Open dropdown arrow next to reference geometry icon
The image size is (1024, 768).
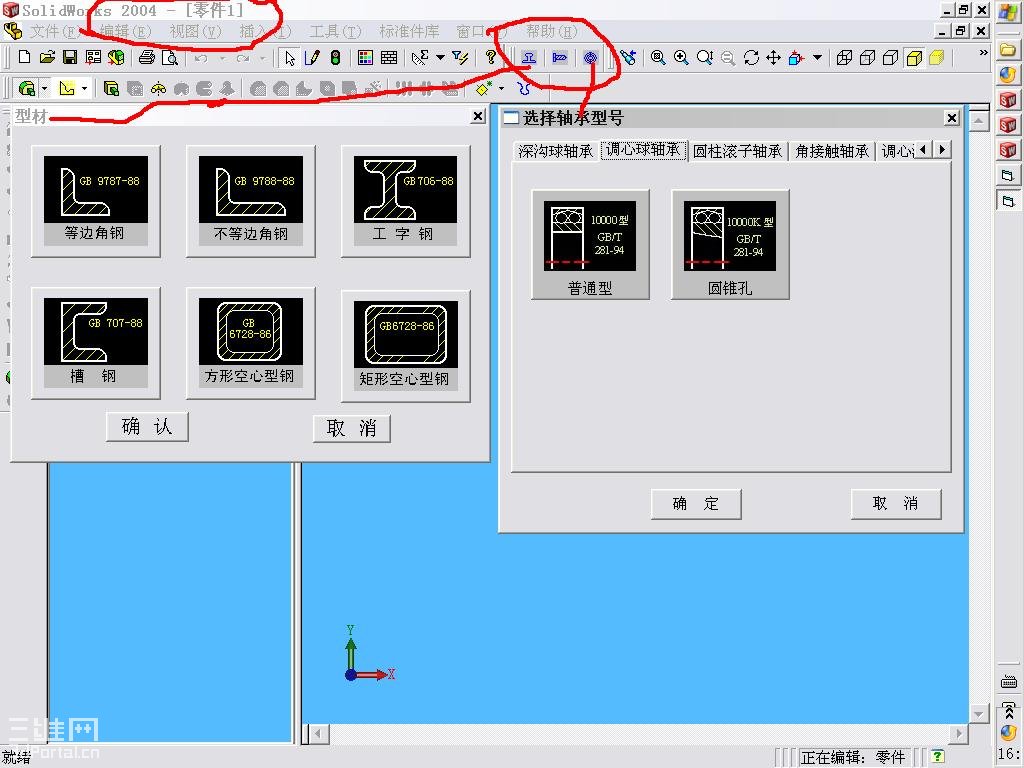(501, 88)
